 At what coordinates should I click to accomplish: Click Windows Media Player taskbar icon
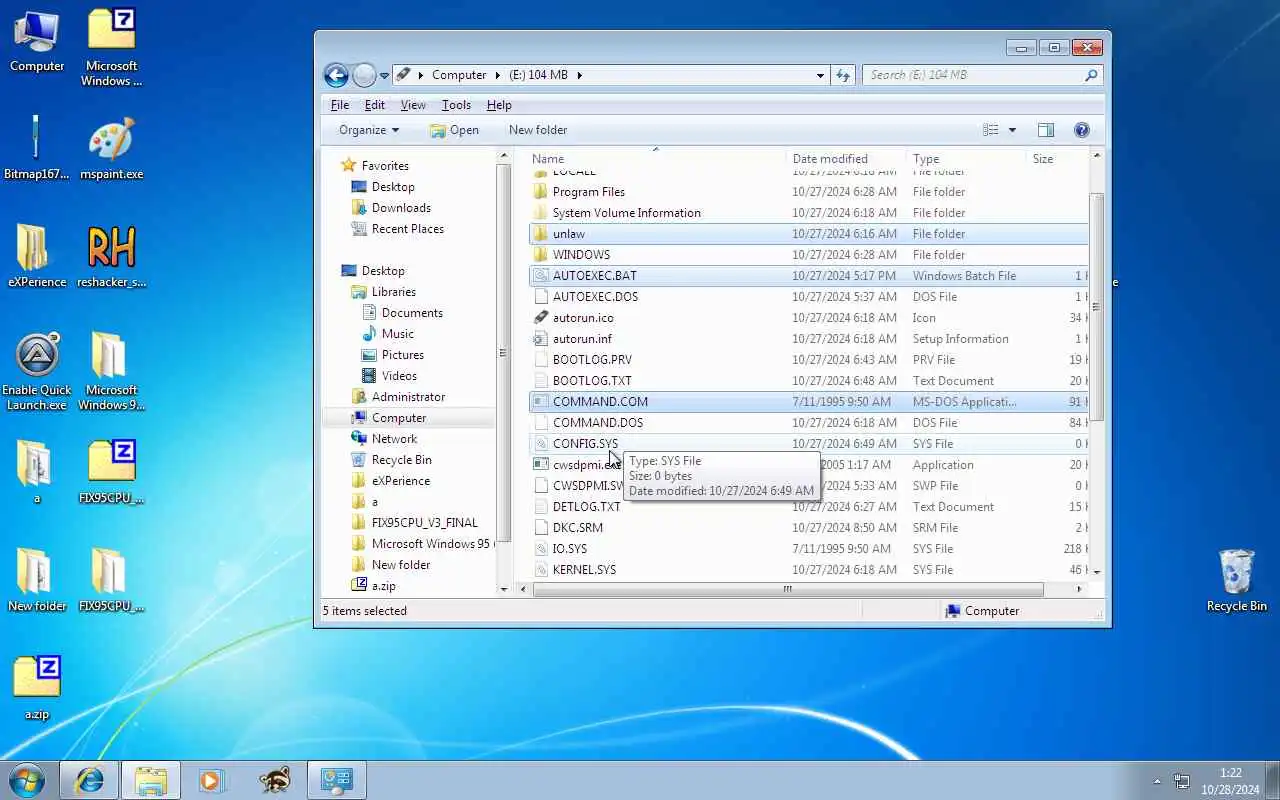(211, 780)
